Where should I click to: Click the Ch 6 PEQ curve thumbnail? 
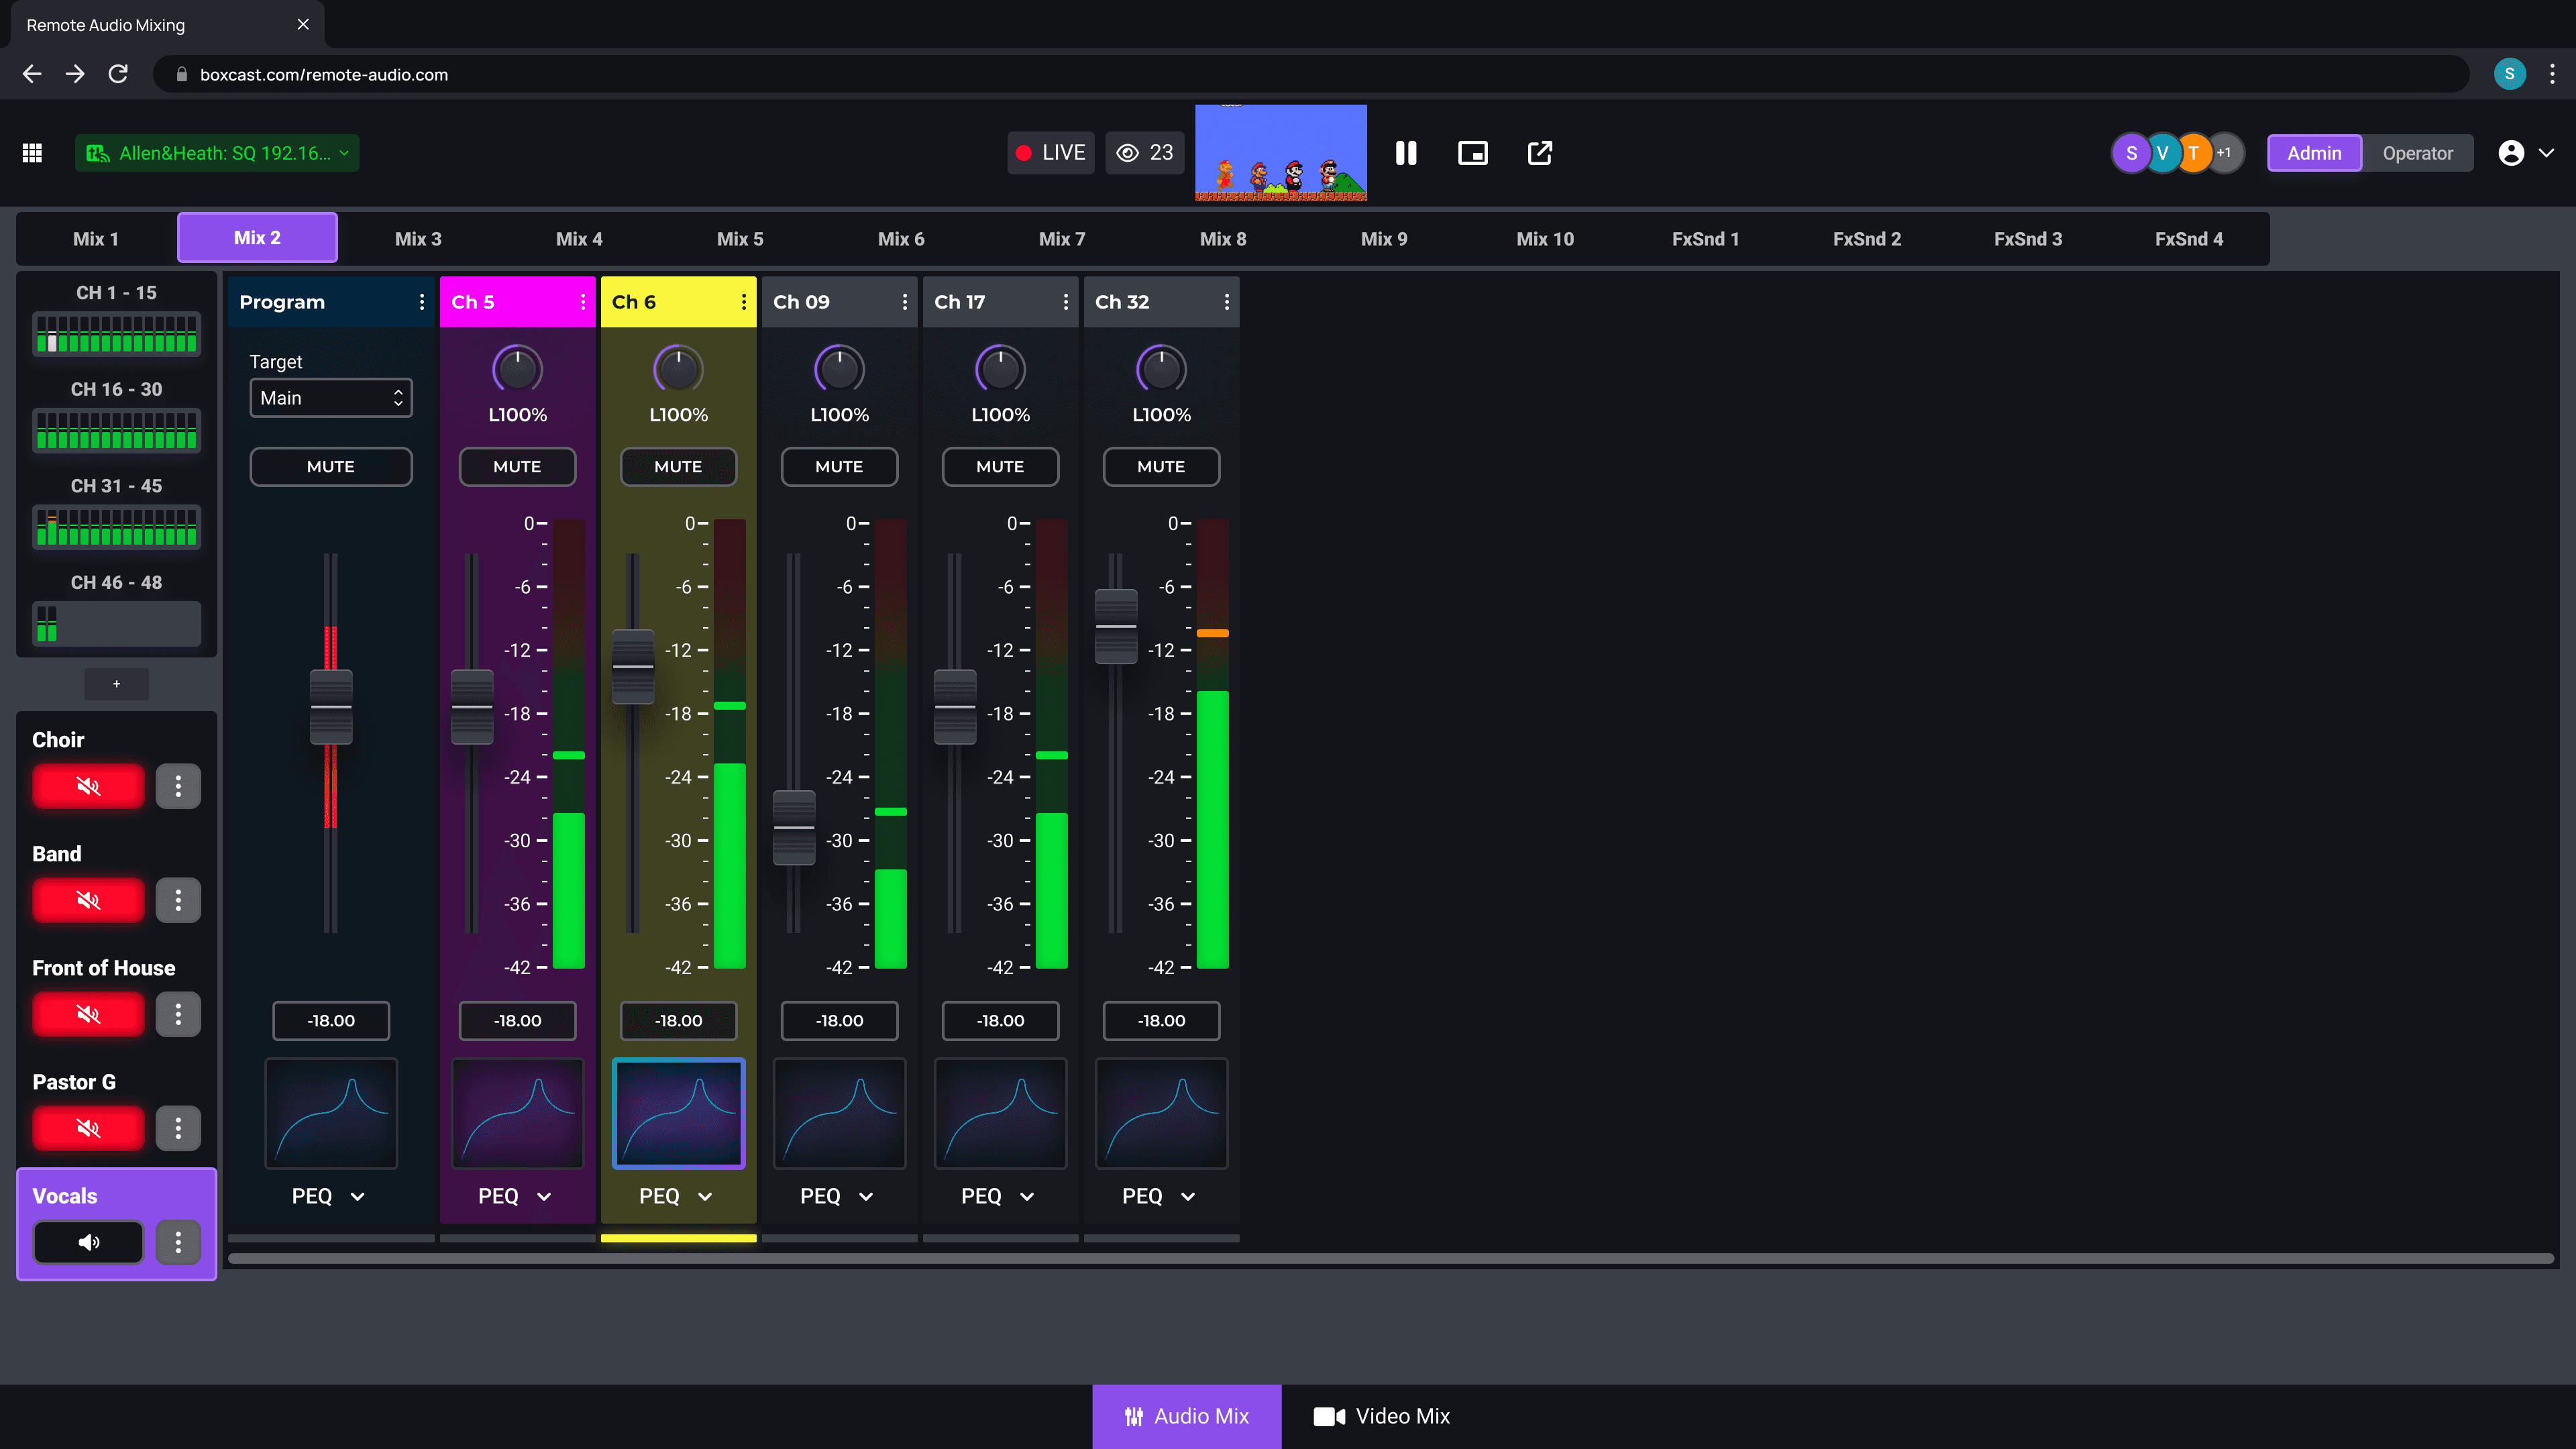678,1113
